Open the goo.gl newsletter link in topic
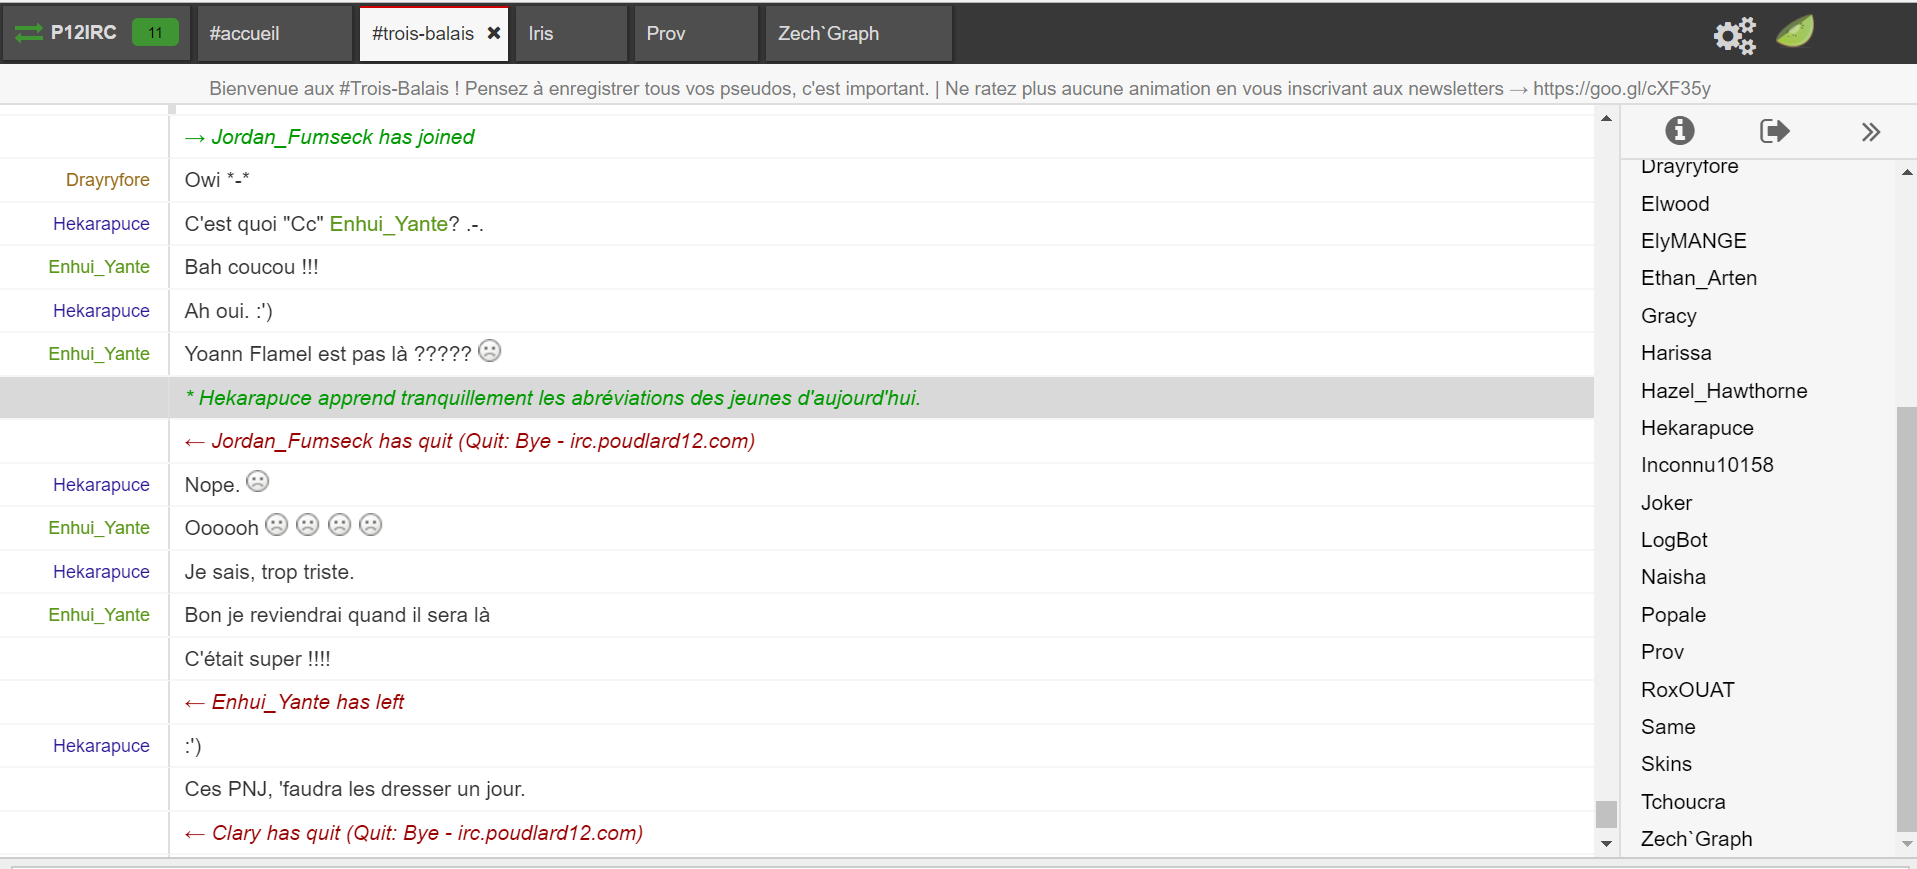 1622,88
